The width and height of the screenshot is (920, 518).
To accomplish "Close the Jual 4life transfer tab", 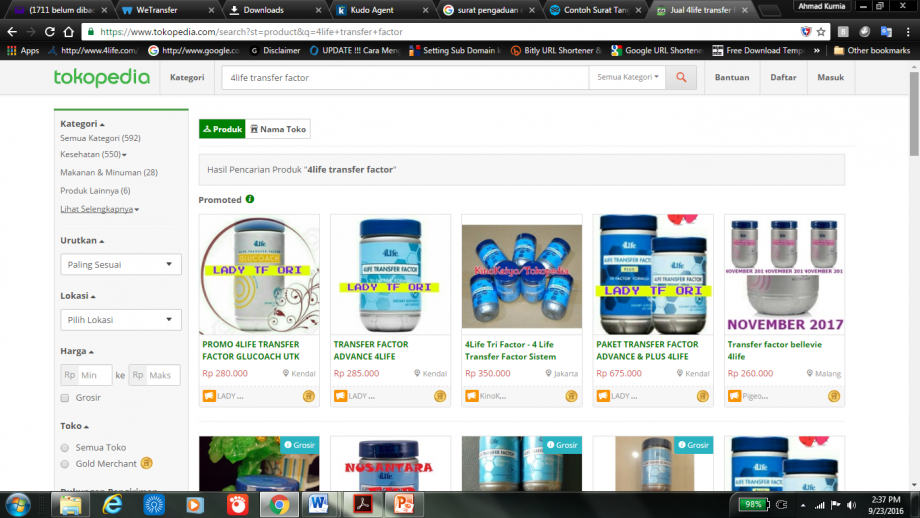I will click(x=745, y=10).
